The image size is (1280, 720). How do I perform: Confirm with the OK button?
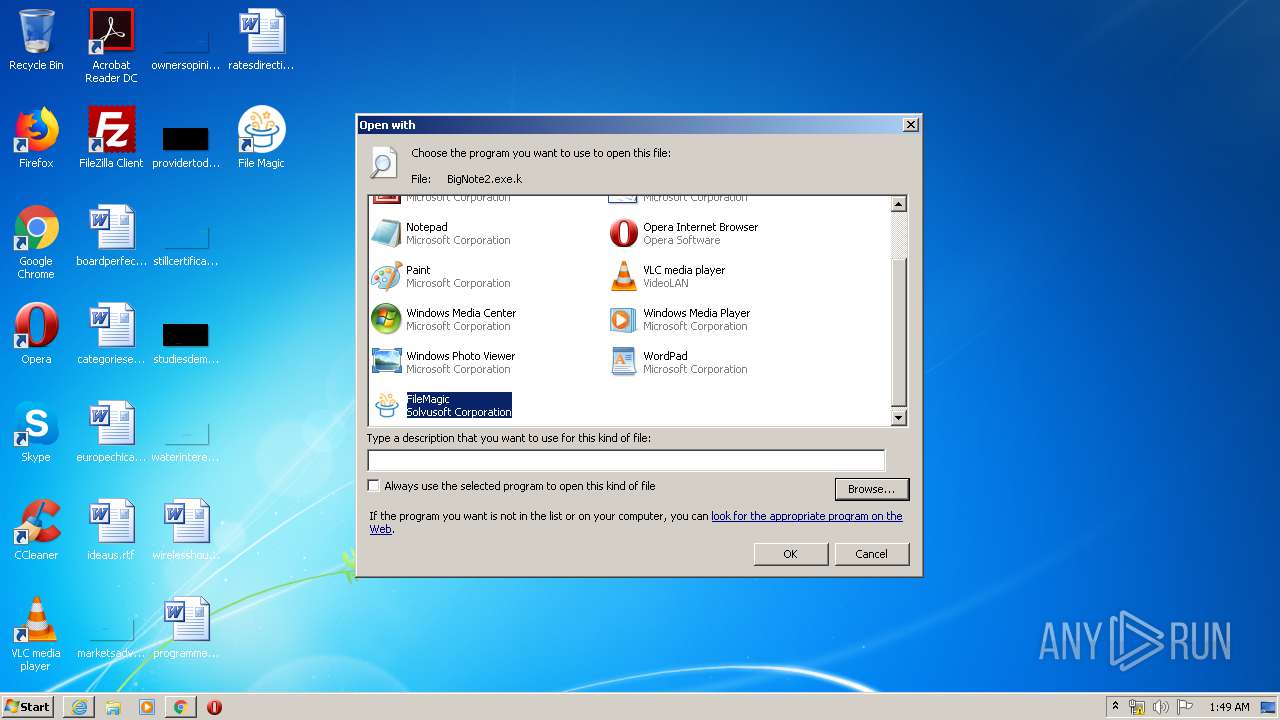point(791,554)
